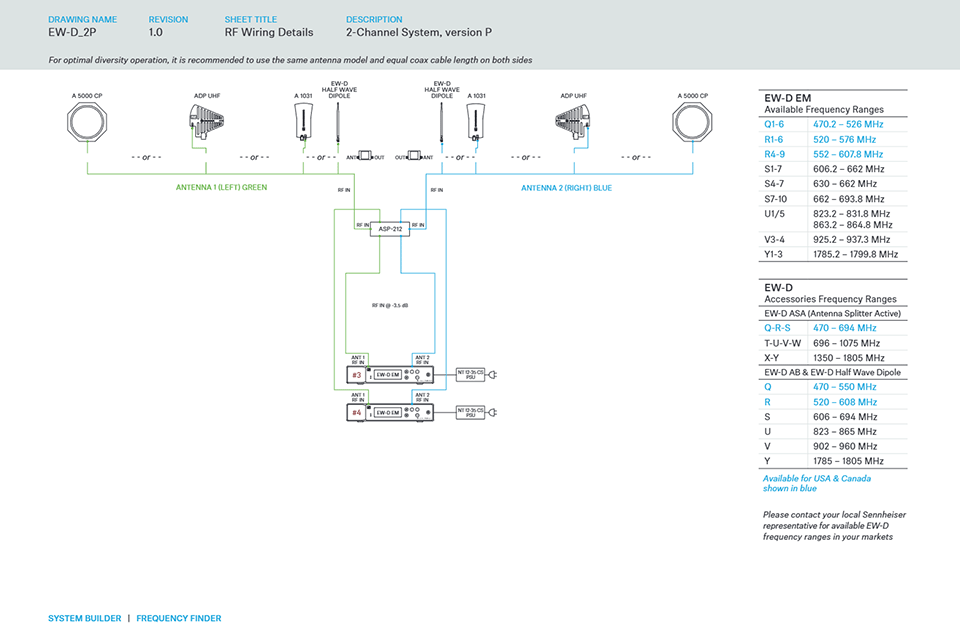
Task: Click the T-U-V-W range row
Action: pos(833,343)
